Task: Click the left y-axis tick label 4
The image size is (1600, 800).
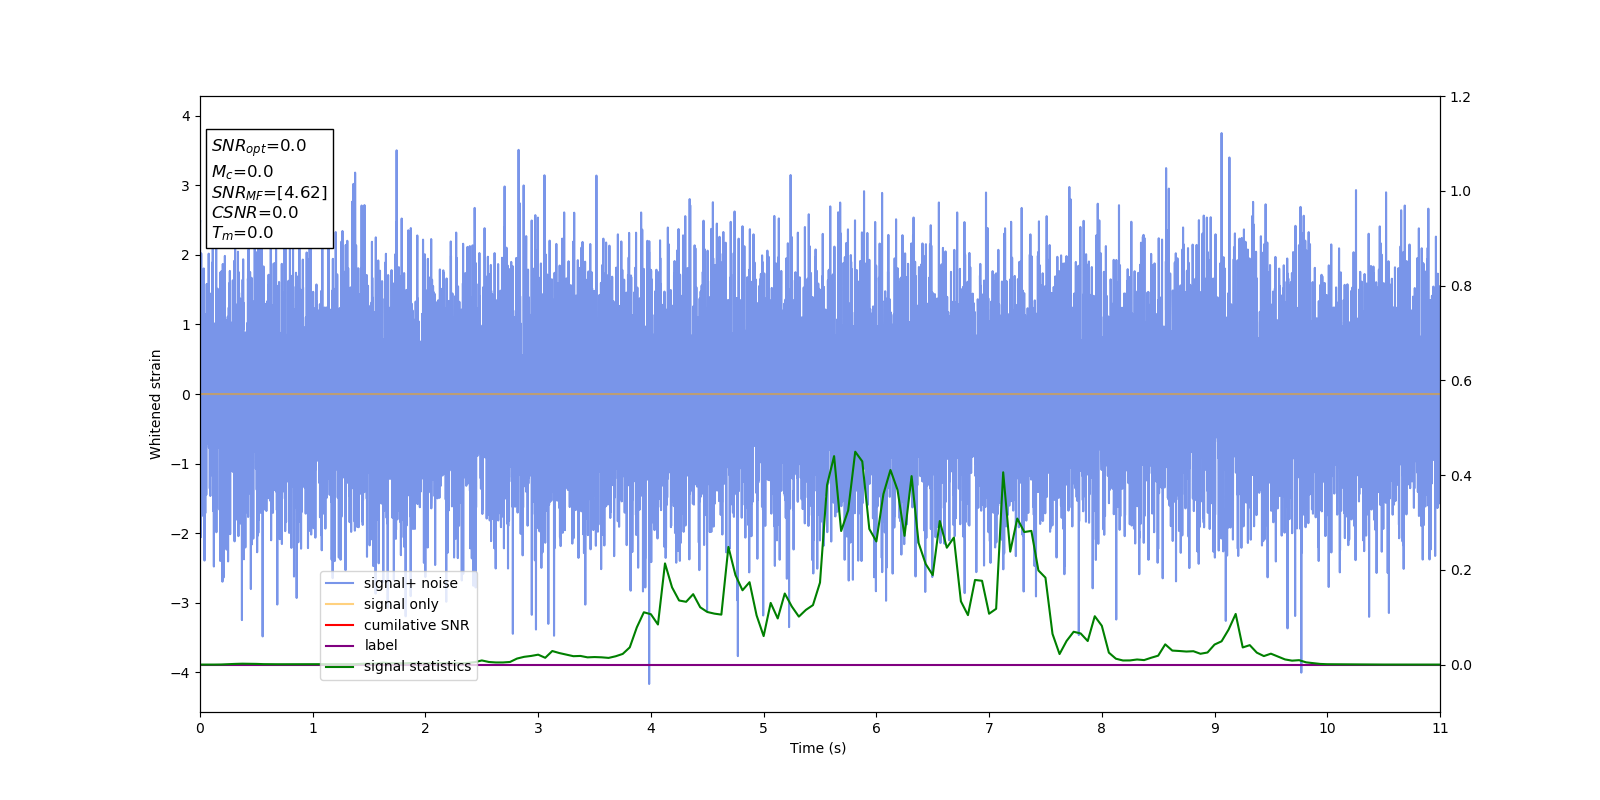Action: click(x=186, y=116)
